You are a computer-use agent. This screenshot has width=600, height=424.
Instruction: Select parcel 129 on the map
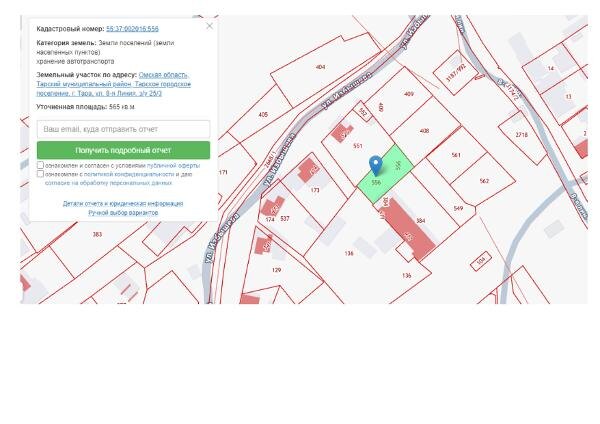277,270
